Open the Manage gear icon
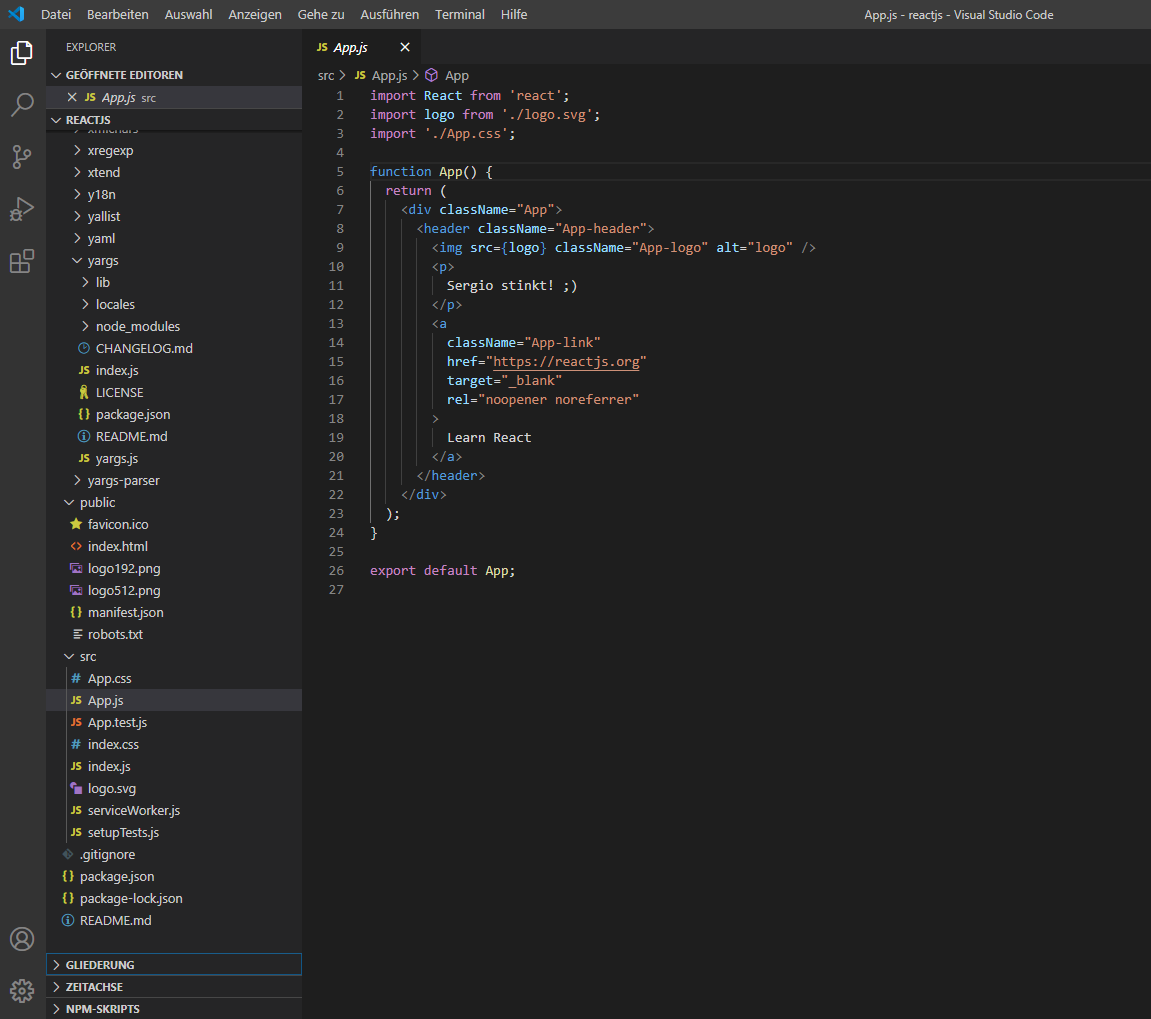Screen dimensions: 1151x1019 pyautogui.click(x=22, y=990)
